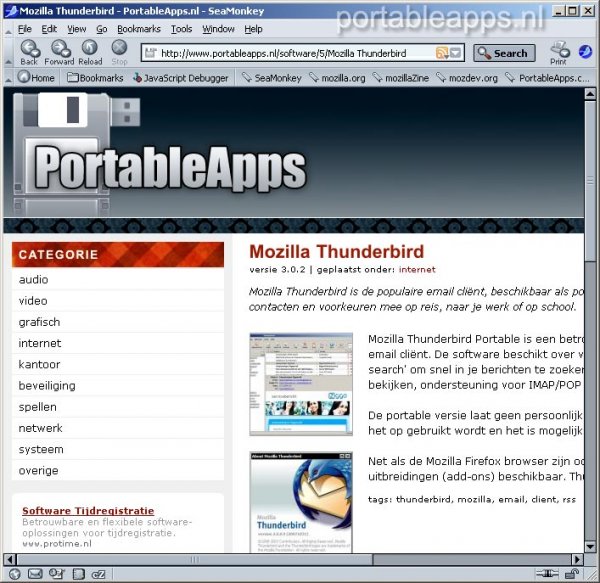Click the Home toolbar button
Screen dimensions: 600x583
click(36, 78)
